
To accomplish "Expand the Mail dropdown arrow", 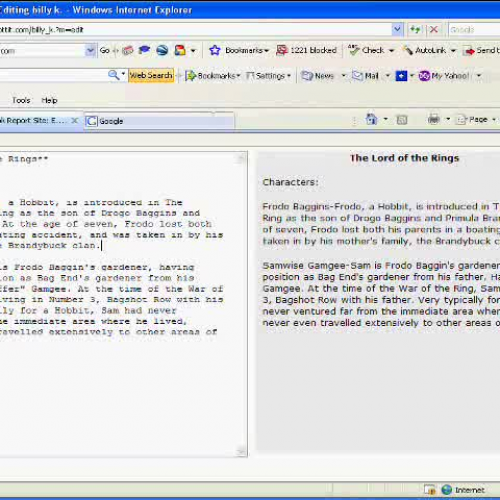I will point(388,76).
